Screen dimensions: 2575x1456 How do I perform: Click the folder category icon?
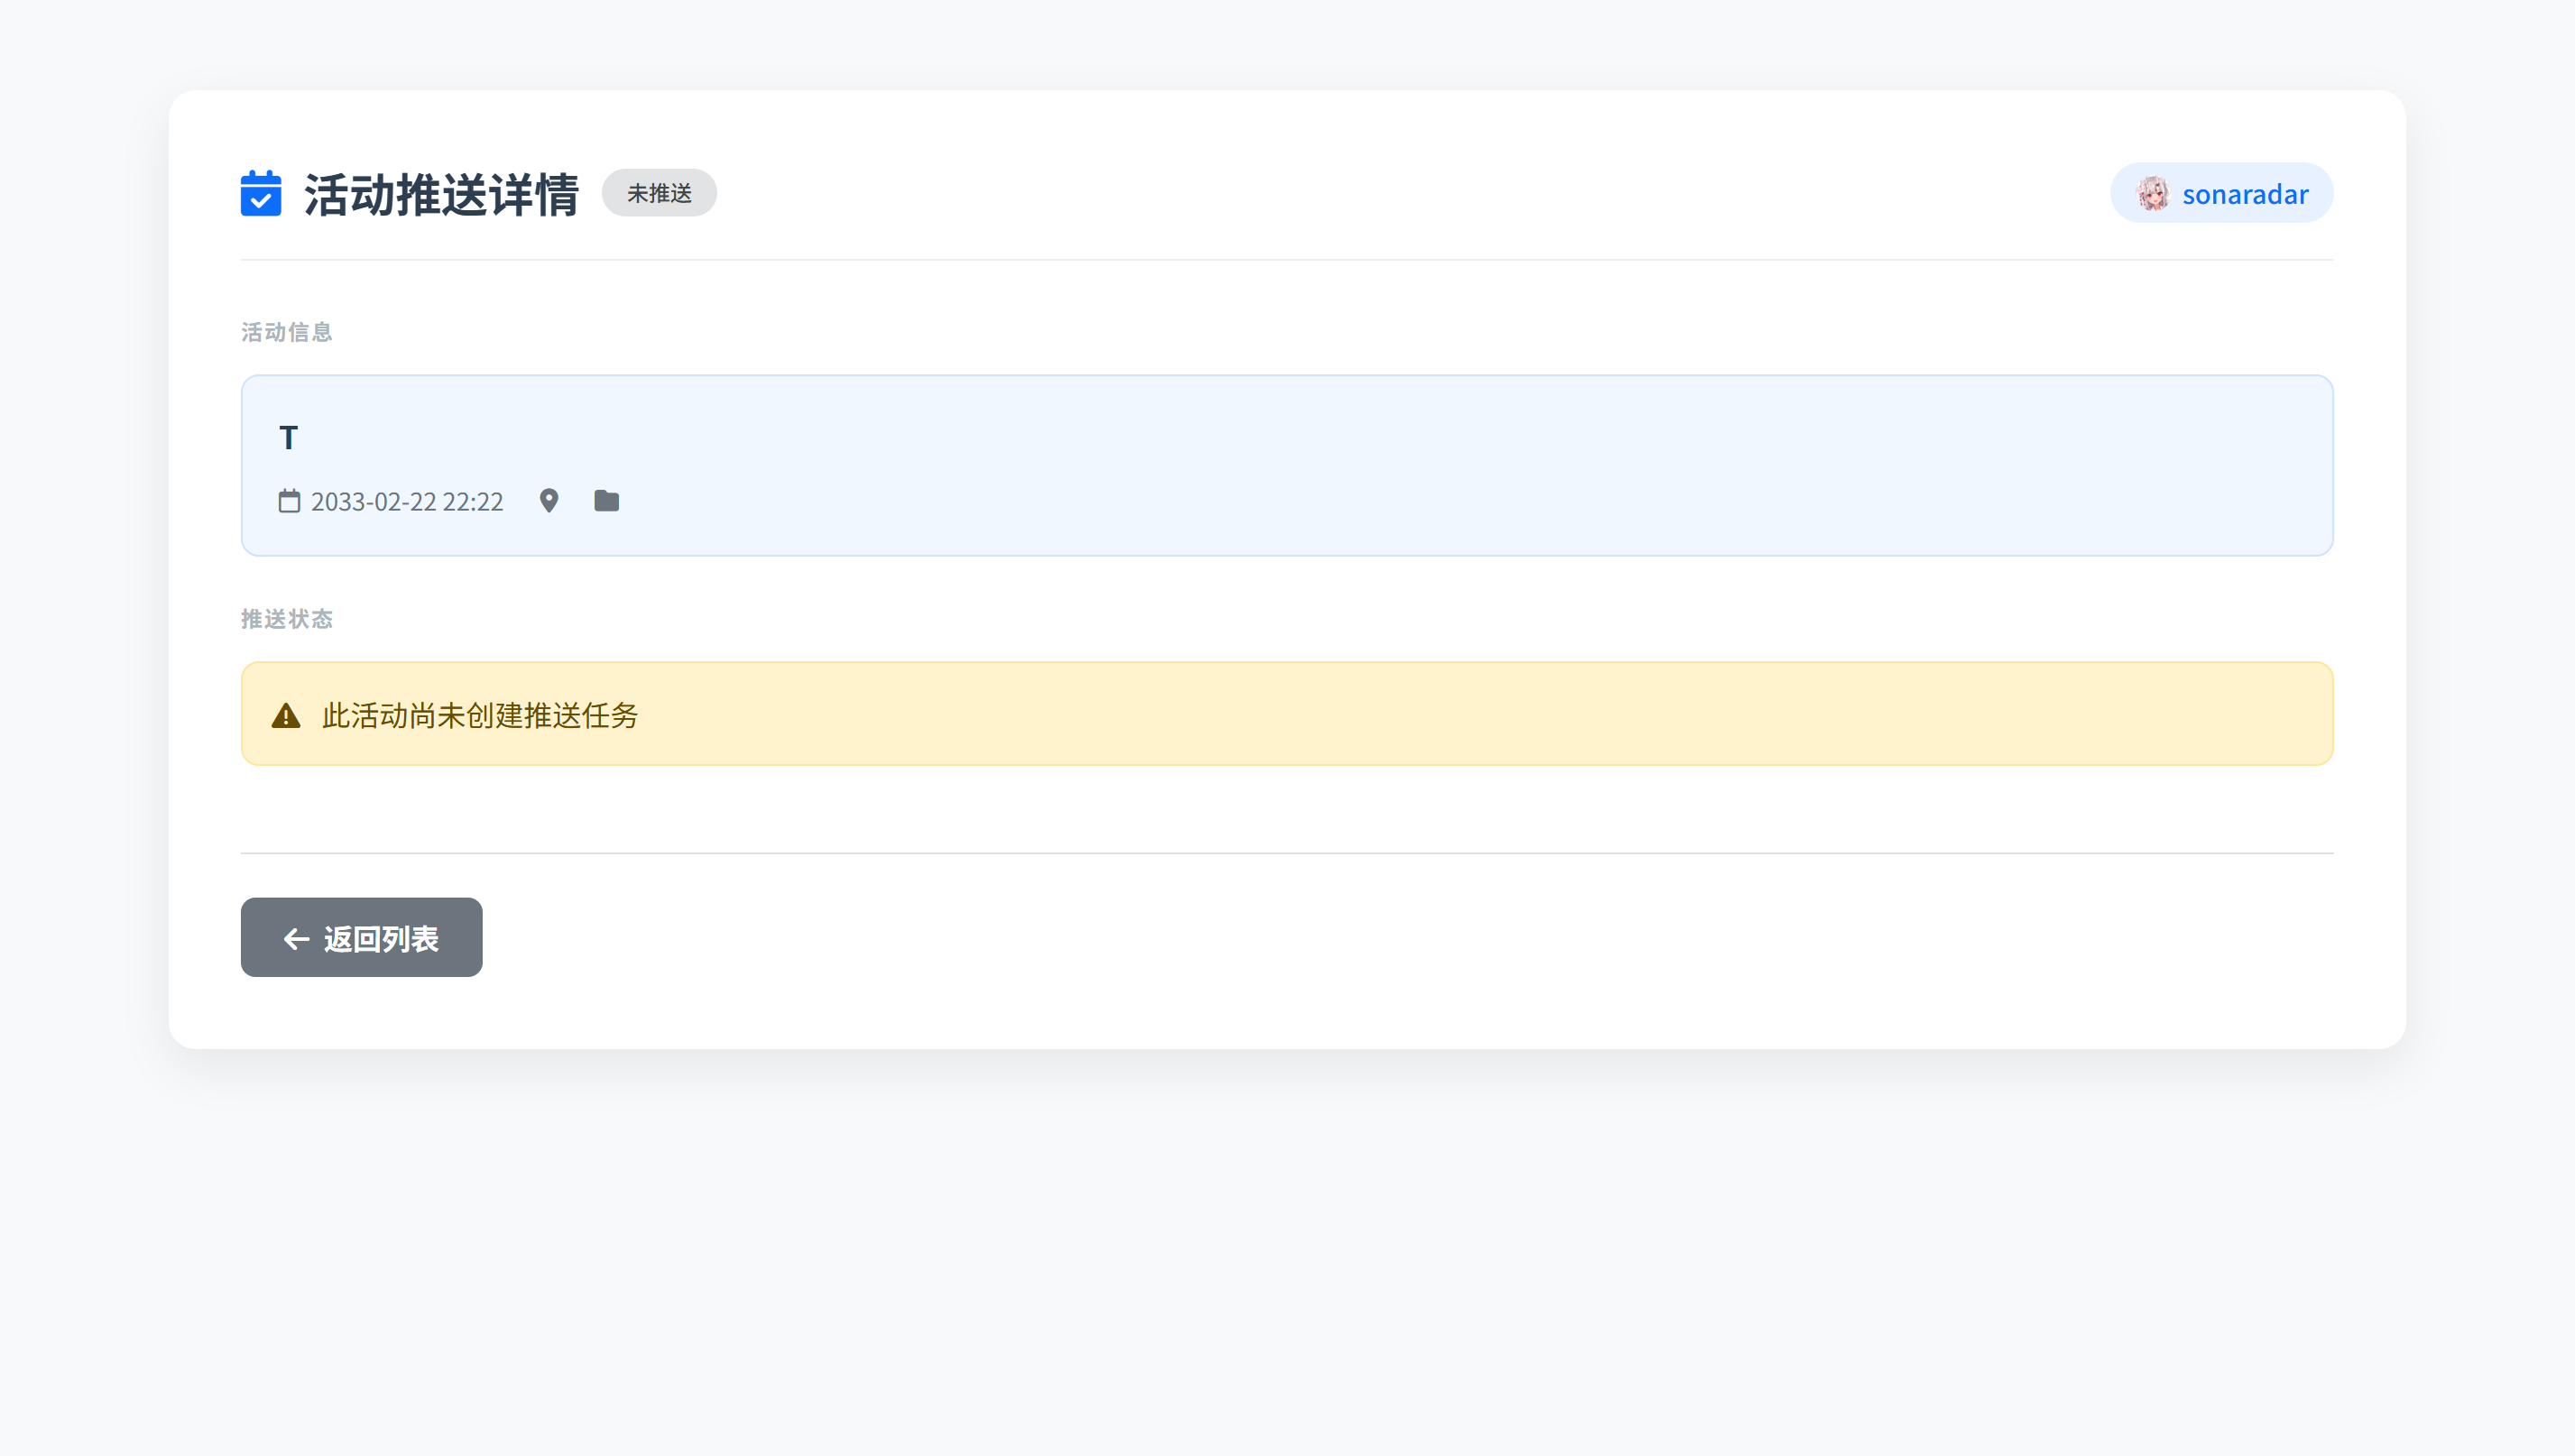[x=606, y=501]
